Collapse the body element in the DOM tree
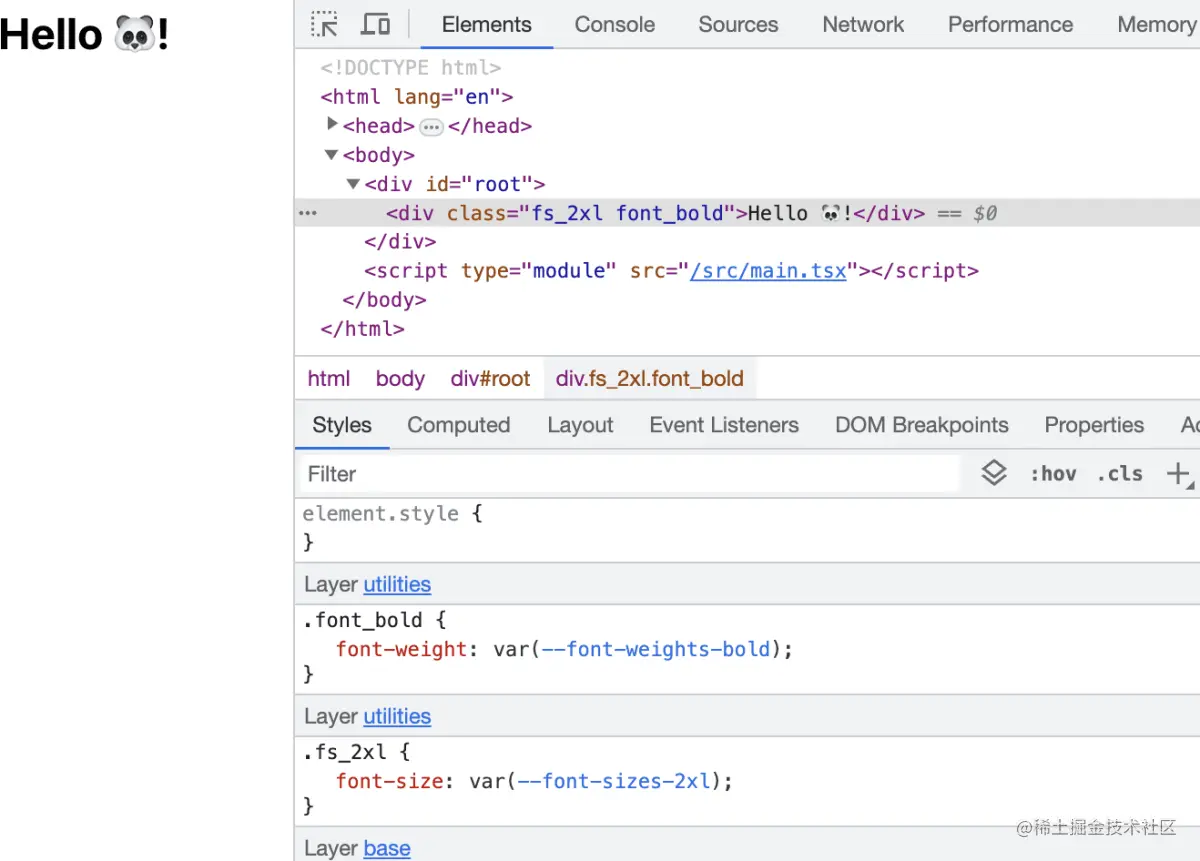 (331, 154)
